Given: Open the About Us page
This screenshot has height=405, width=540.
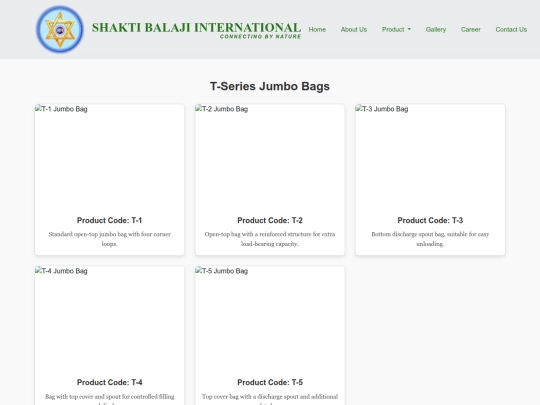Looking at the screenshot, I should pos(354,30).
